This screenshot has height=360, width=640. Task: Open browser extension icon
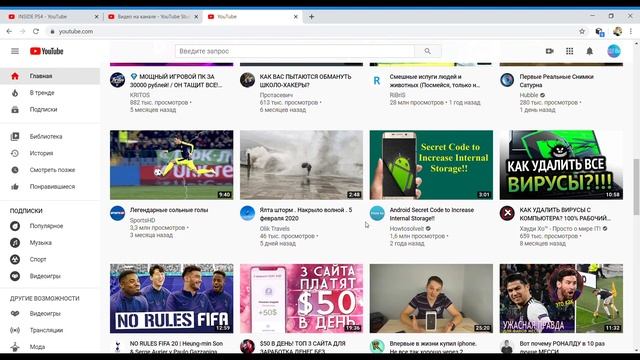coord(600,32)
